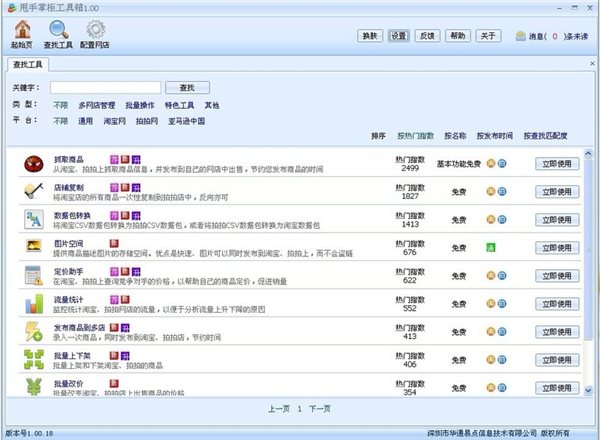
Task: Close the 查找工具 tab panel
Action: pos(592,64)
